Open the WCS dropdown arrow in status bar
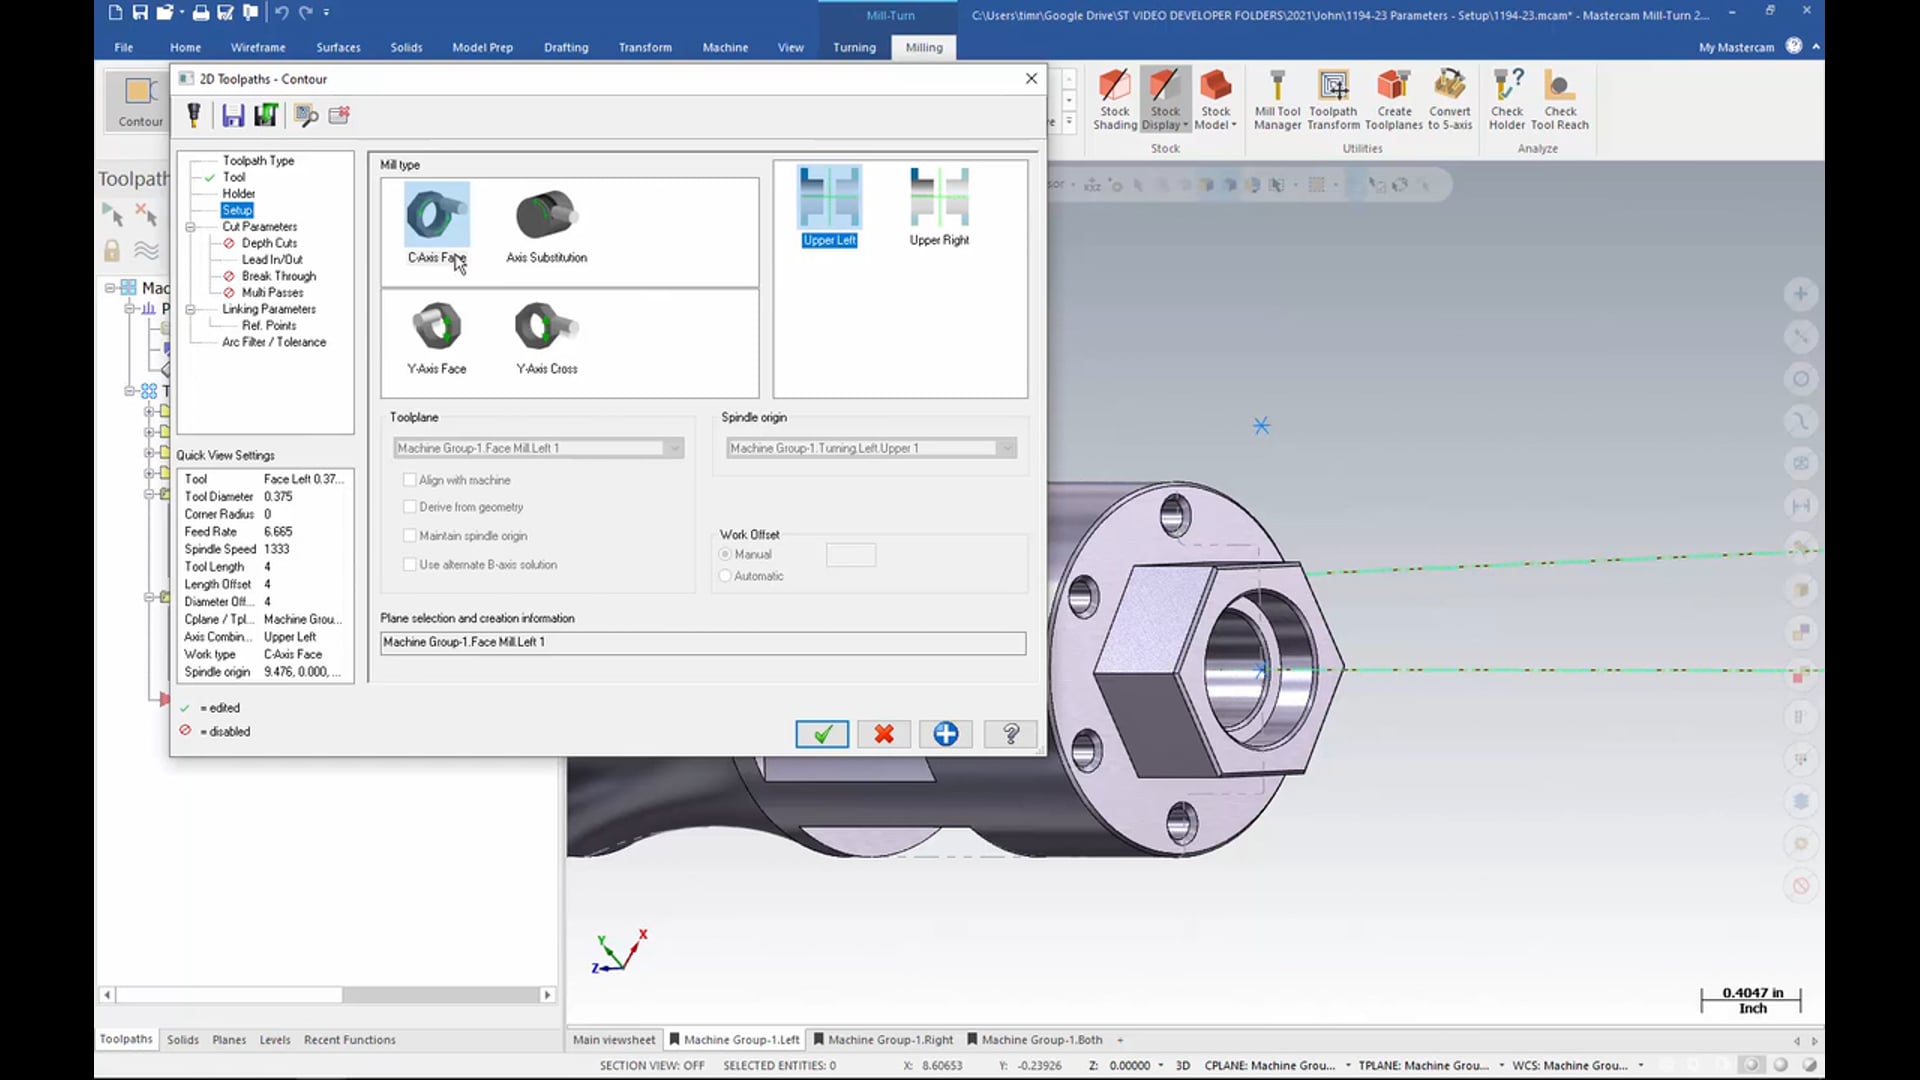The height and width of the screenshot is (1080, 1920). pos(1641,1066)
